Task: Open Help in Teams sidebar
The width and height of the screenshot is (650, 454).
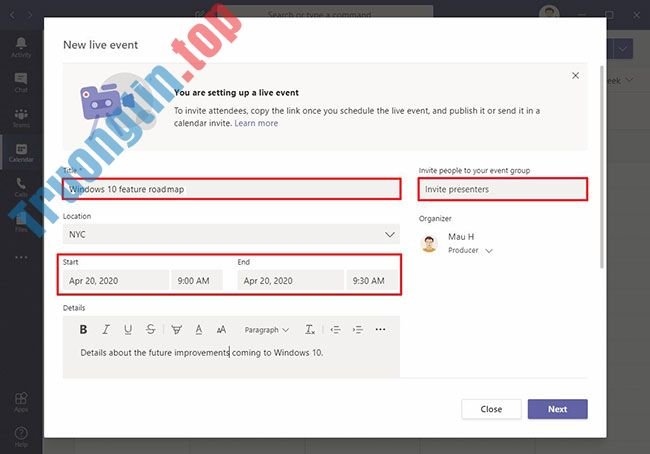Action: [x=21, y=437]
